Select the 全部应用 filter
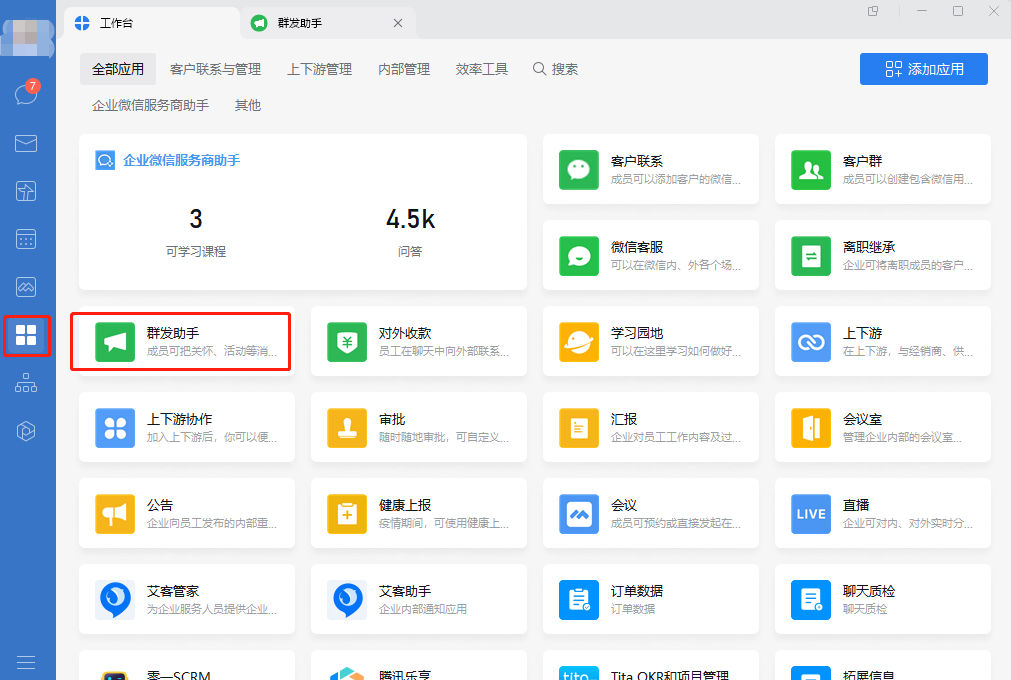Image resolution: width=1011 pixels, height=680 pixels. pos(117,69)
